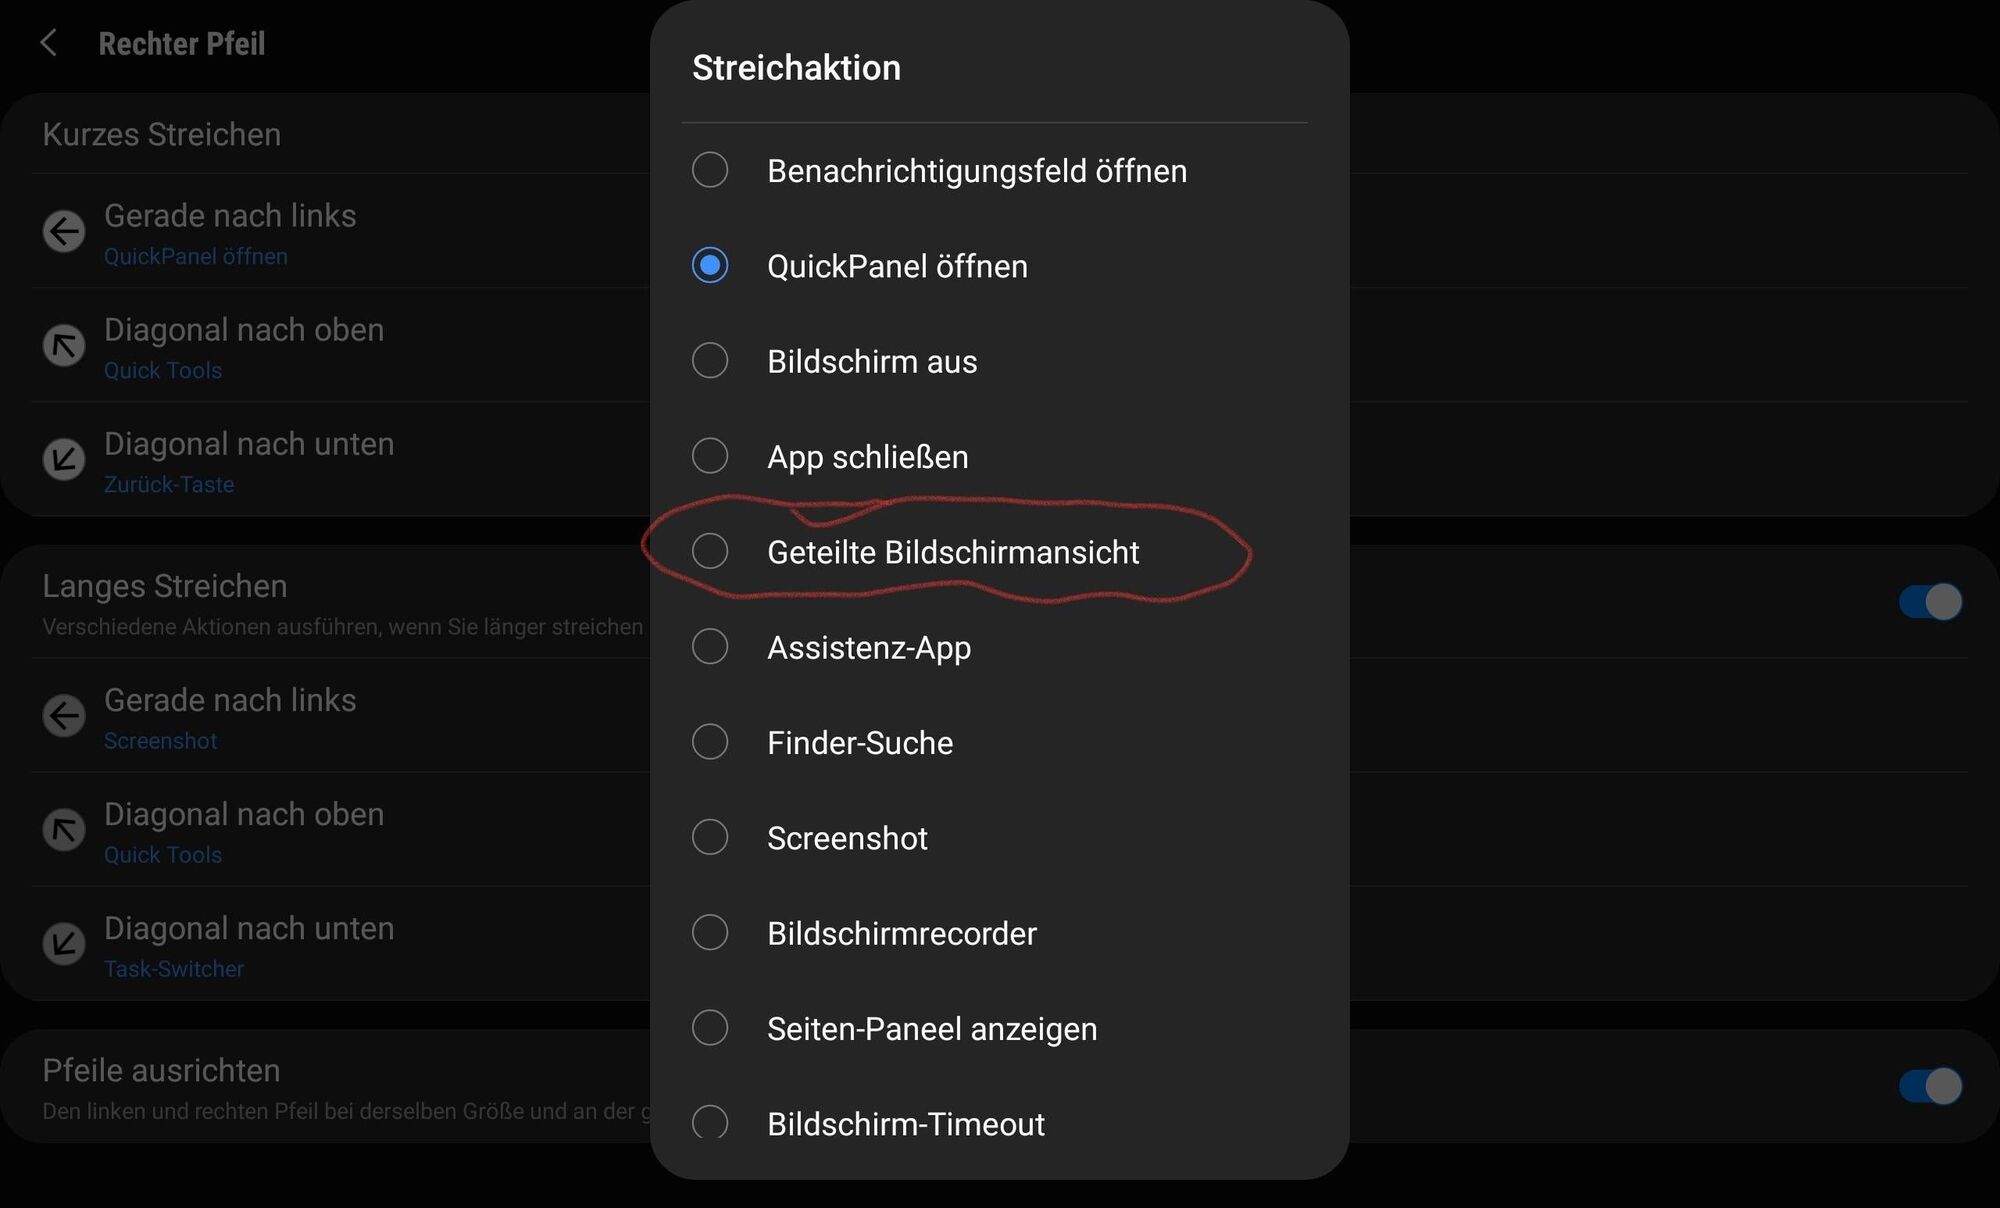
Task: Click the left arrow icon under Kurzes Streichen
Action: click(x=64, y=232)
